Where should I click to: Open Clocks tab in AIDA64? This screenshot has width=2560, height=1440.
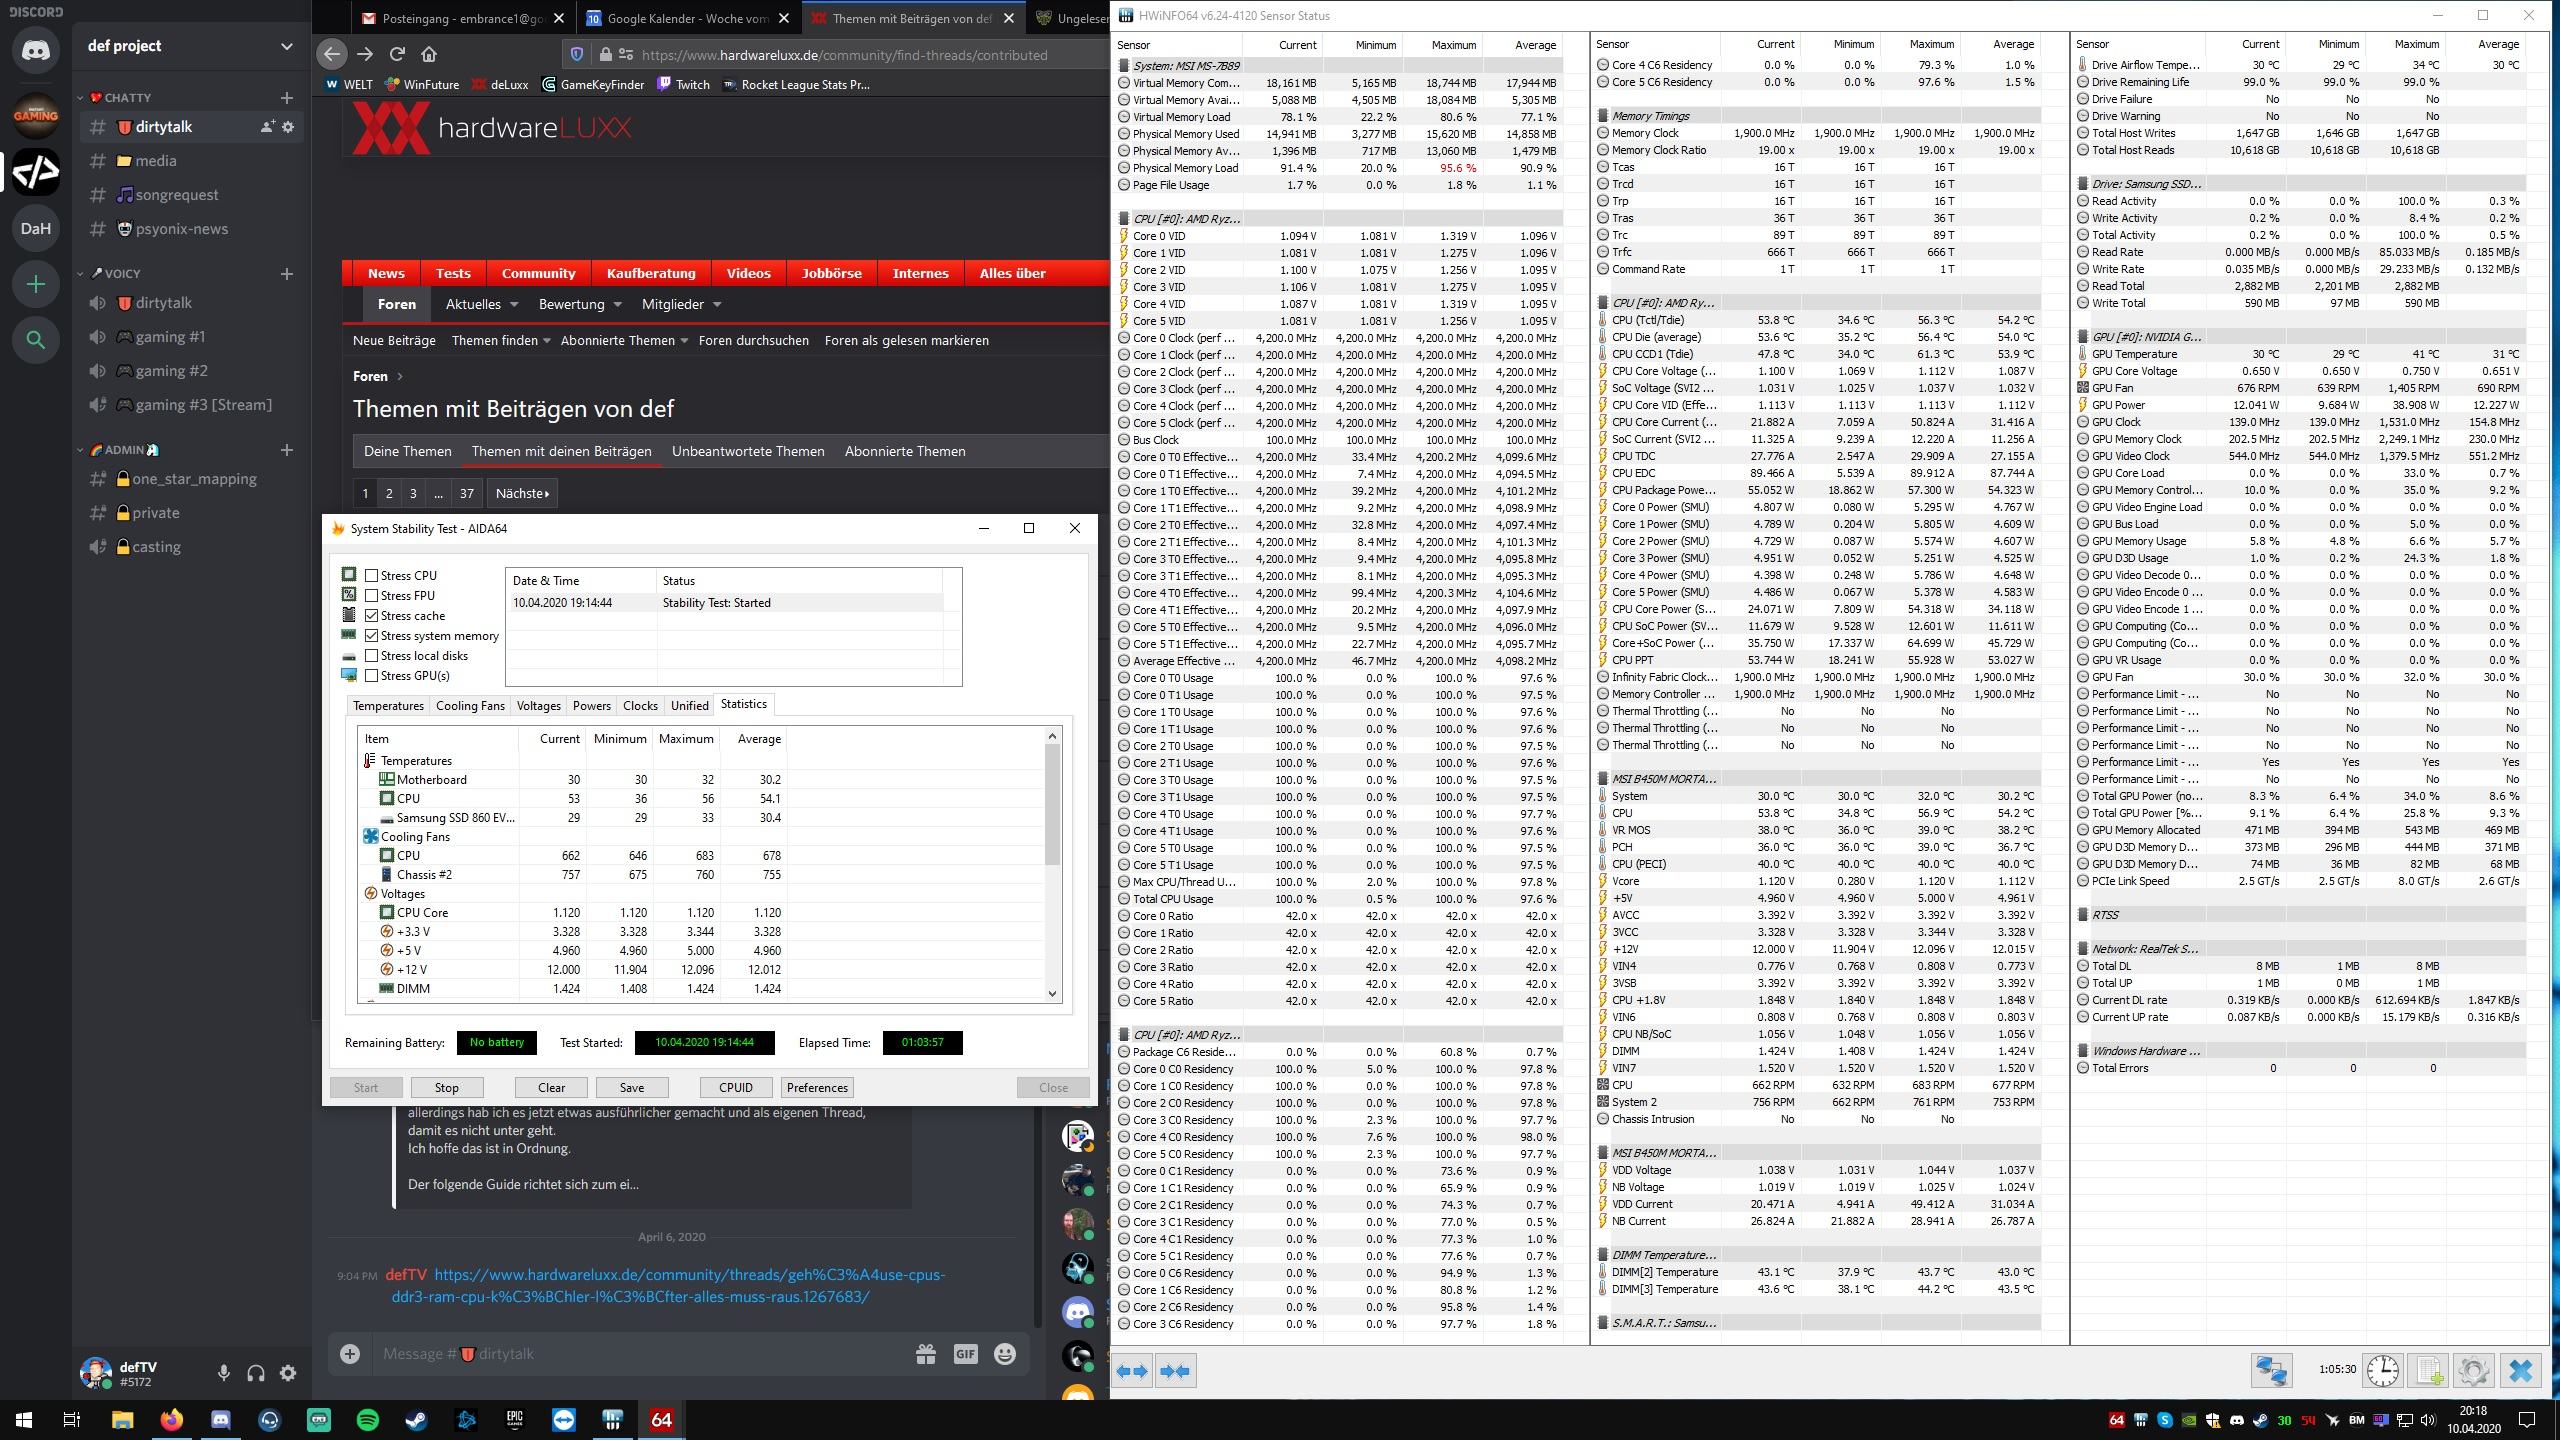click(x=640, y=706)
